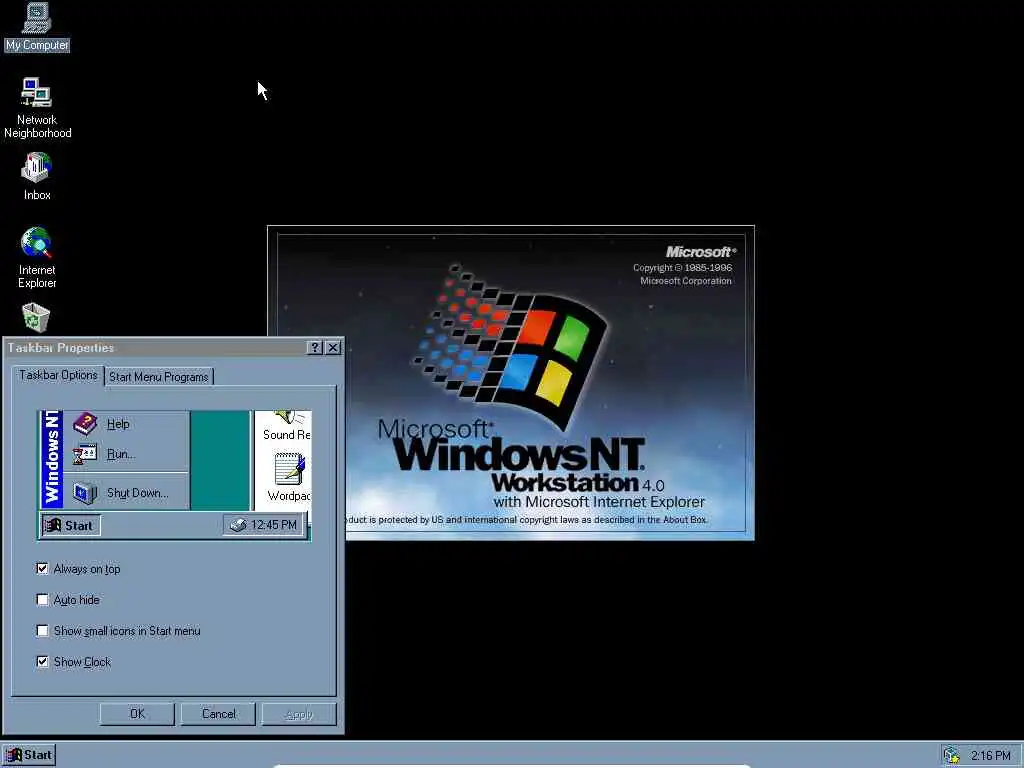
Task: Close the Taskbar Properties dialog
Action: (x=333, y=347)
